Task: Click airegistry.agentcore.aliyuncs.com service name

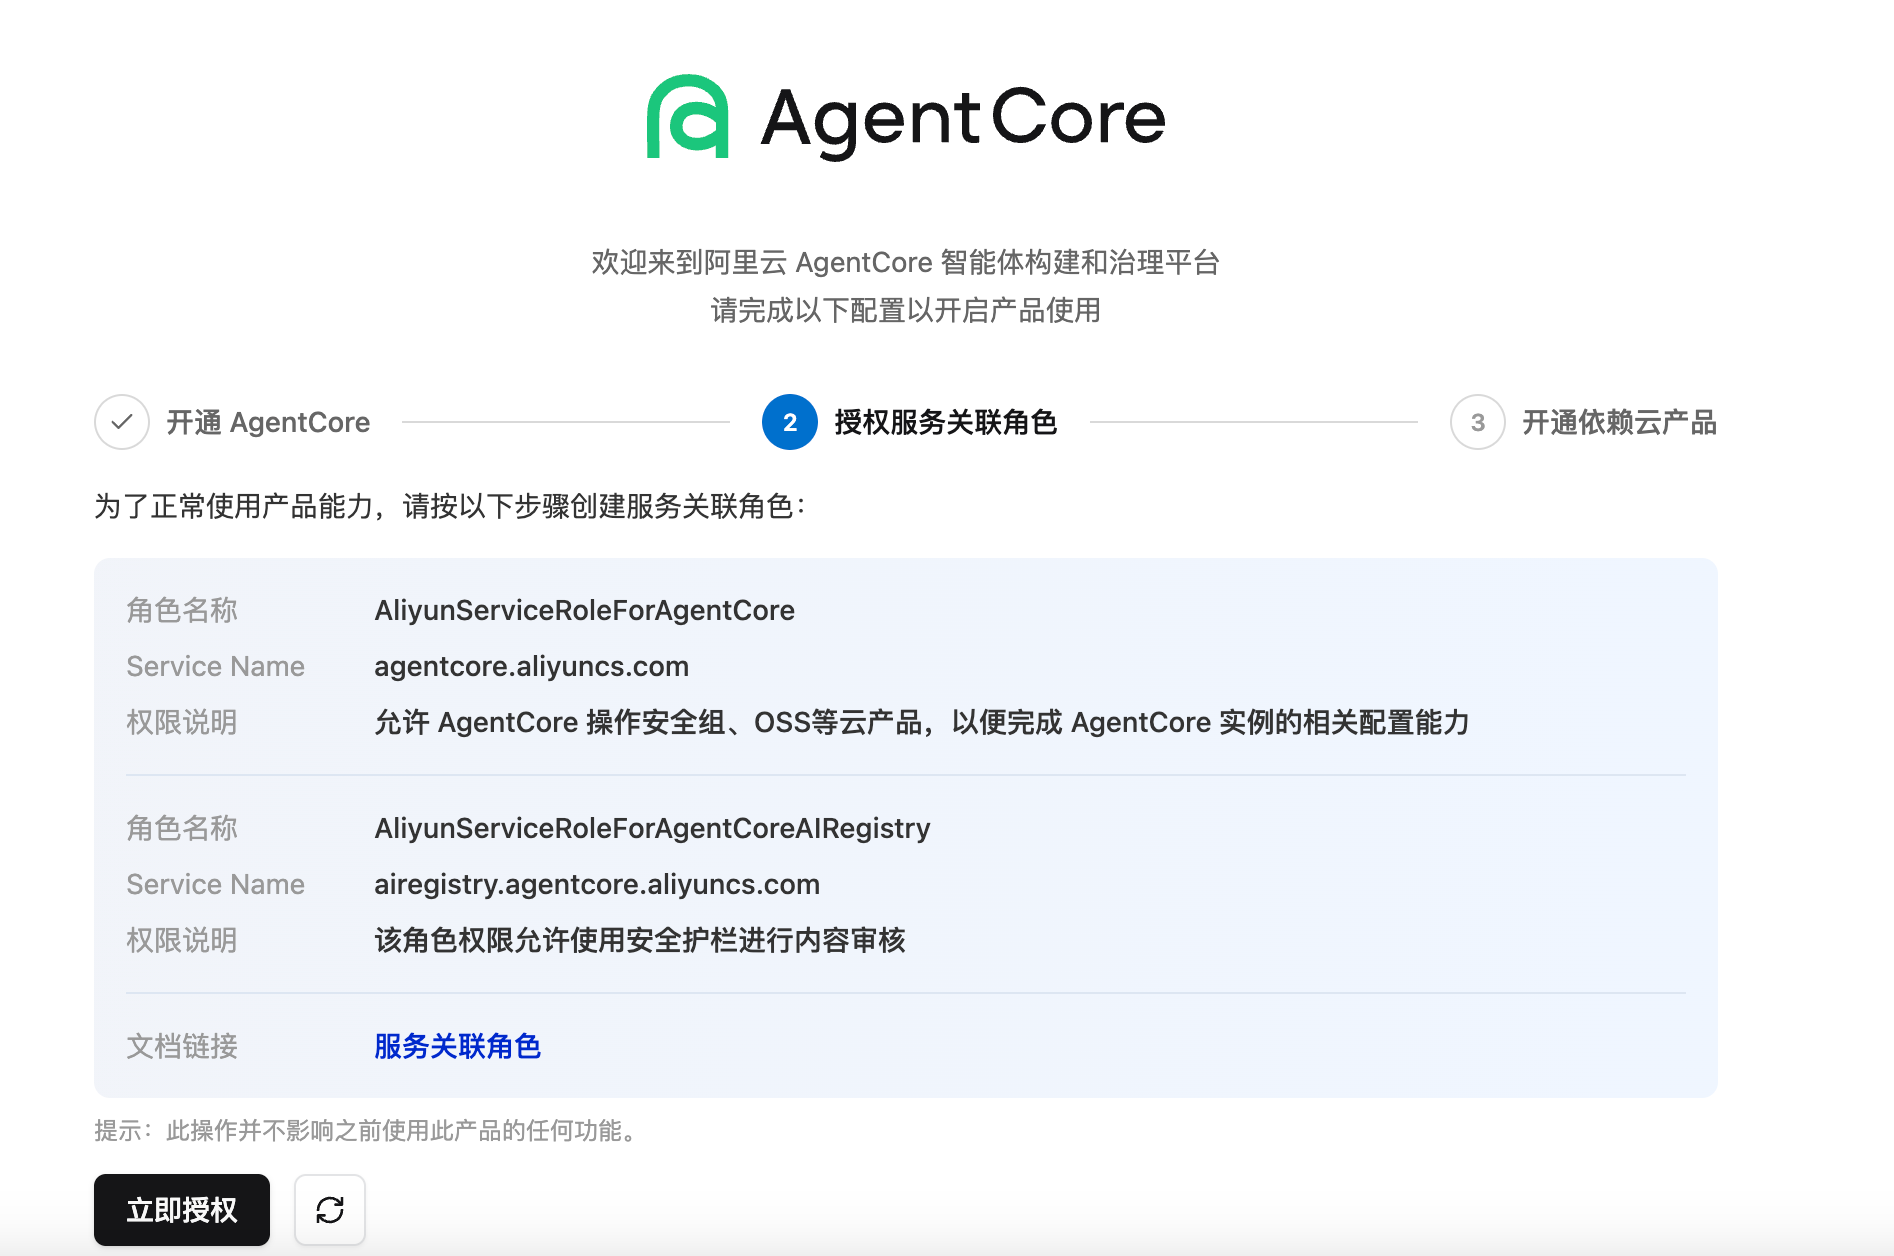Action: click(597, 884)
